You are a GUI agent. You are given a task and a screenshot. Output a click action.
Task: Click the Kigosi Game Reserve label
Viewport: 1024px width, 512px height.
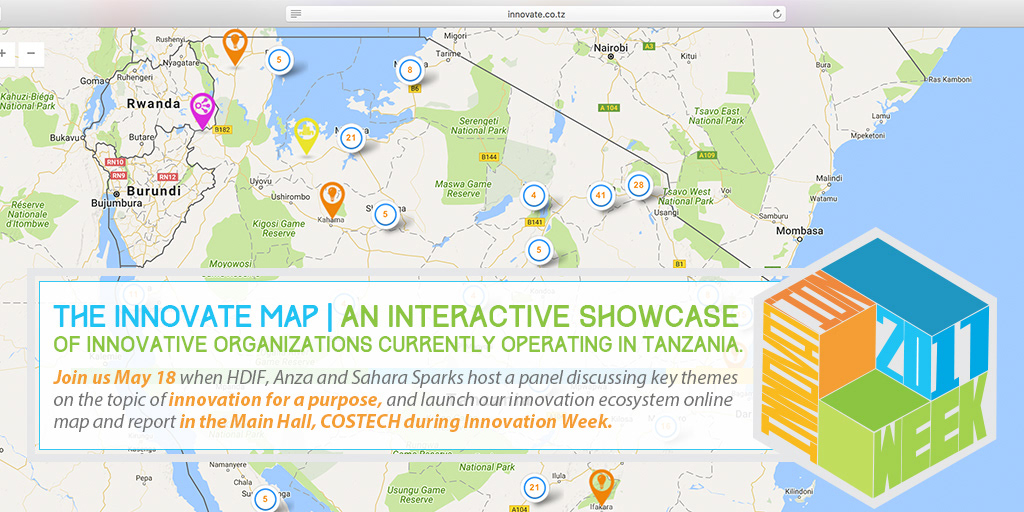tap(280, 229)
